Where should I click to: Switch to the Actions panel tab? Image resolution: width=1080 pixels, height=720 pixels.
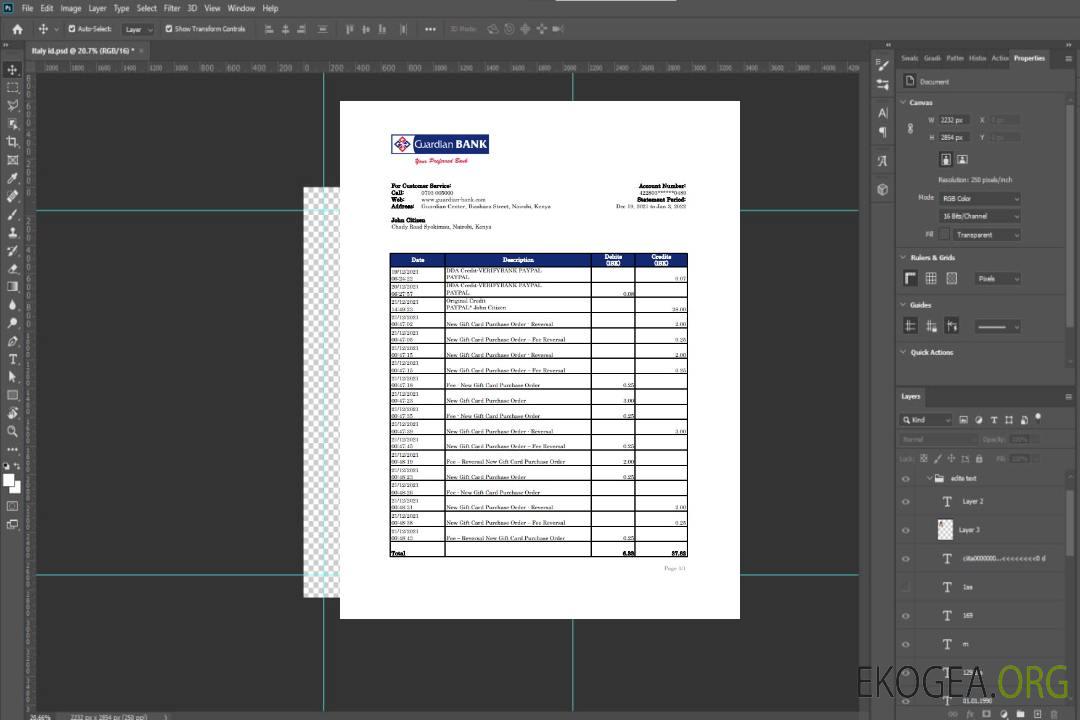click(x=999, y=59)
